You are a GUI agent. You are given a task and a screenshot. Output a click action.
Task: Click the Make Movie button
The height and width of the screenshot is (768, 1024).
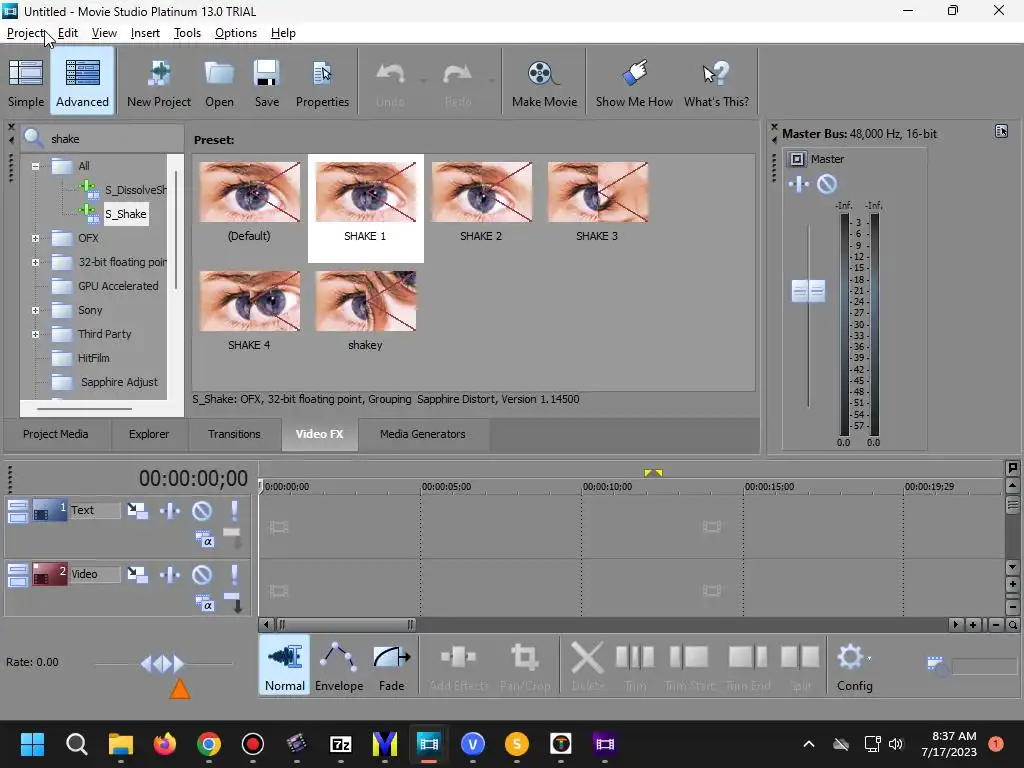click(544, 82)
